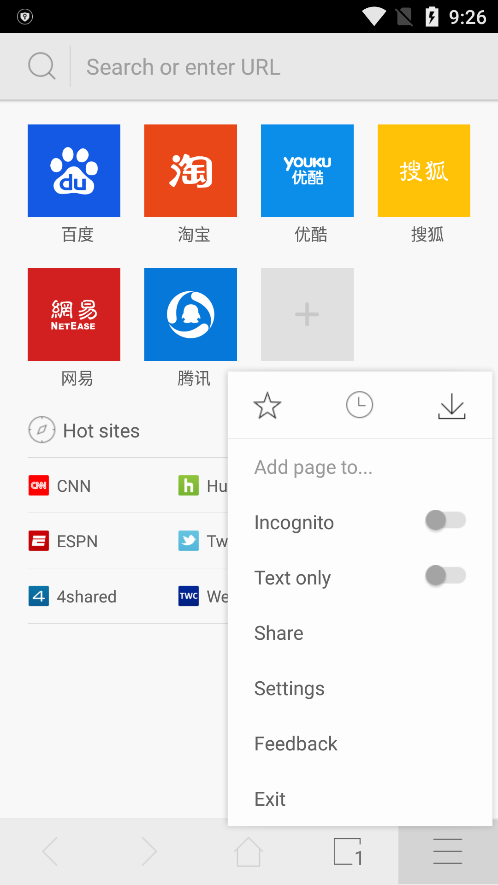Tap the 网易 label under NetEase tile
This screenshot has height=885, width=498.
pyautogui.click(x=77, y=378)
